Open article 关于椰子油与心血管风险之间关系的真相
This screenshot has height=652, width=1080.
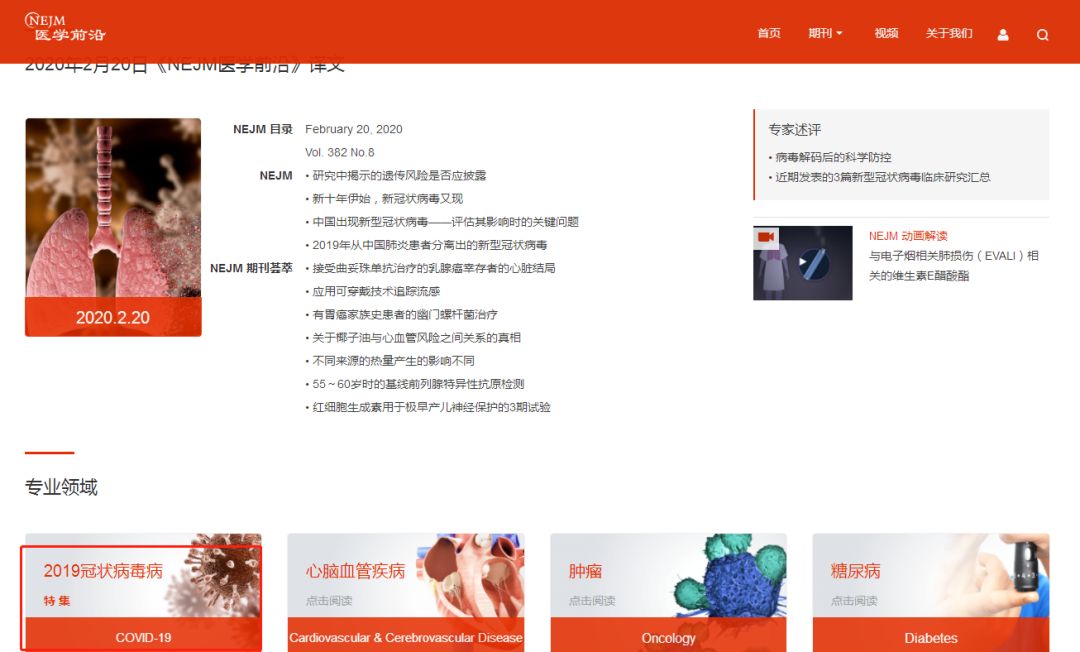[x=416, y=337]
